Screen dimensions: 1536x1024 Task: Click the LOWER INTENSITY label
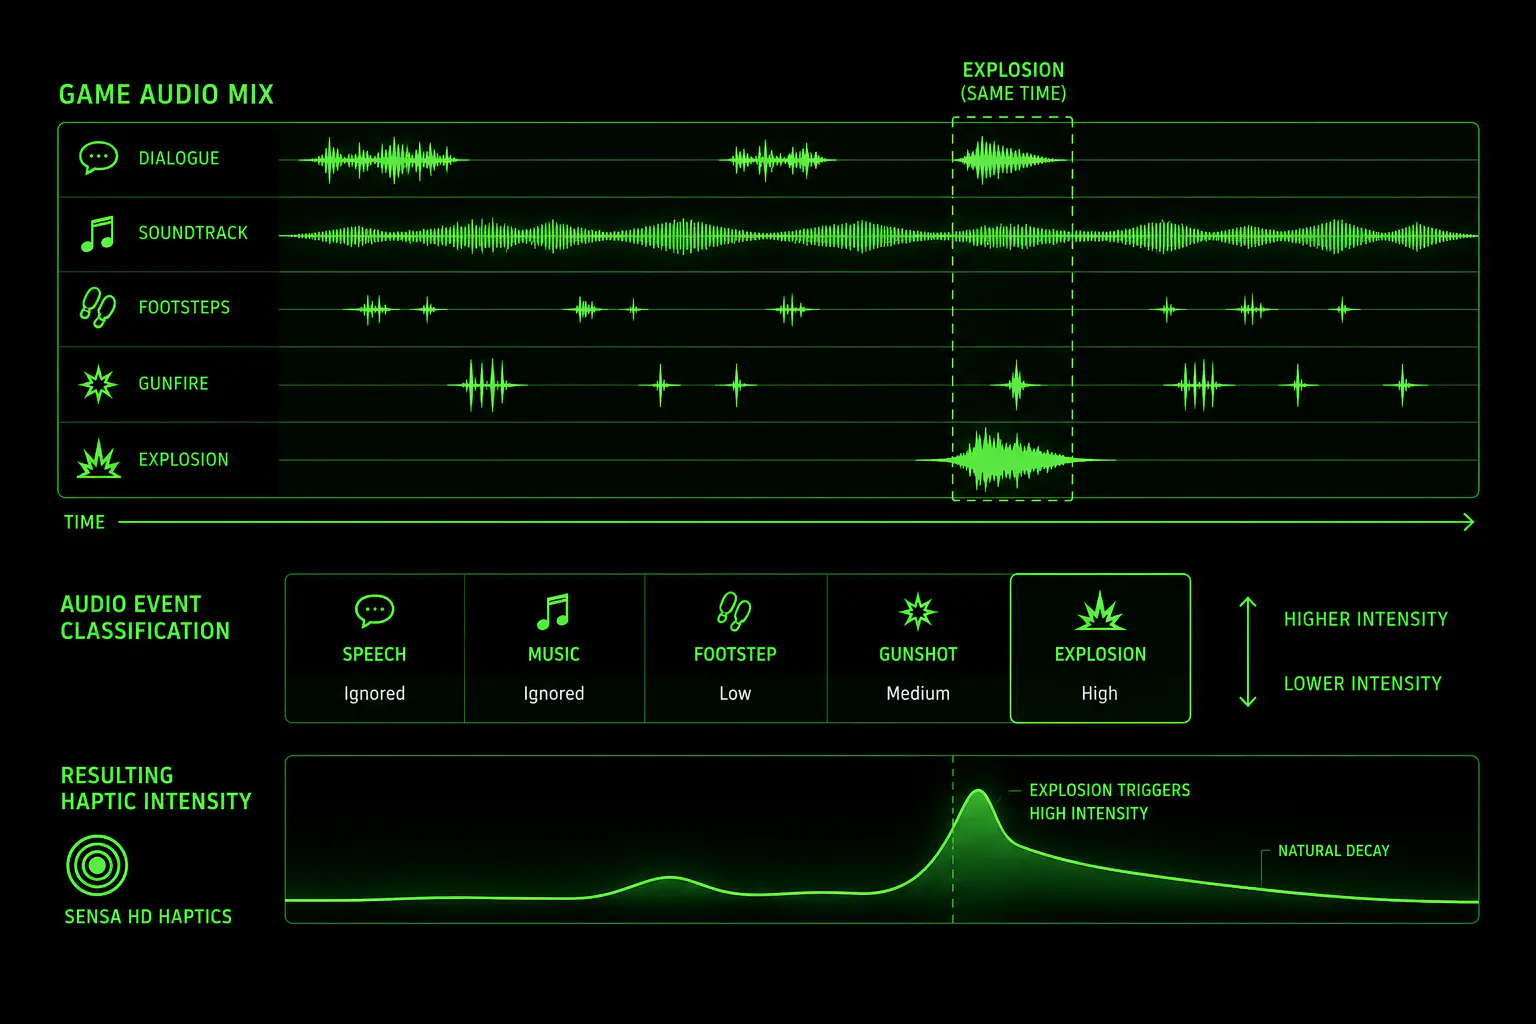click(1362, 684)
